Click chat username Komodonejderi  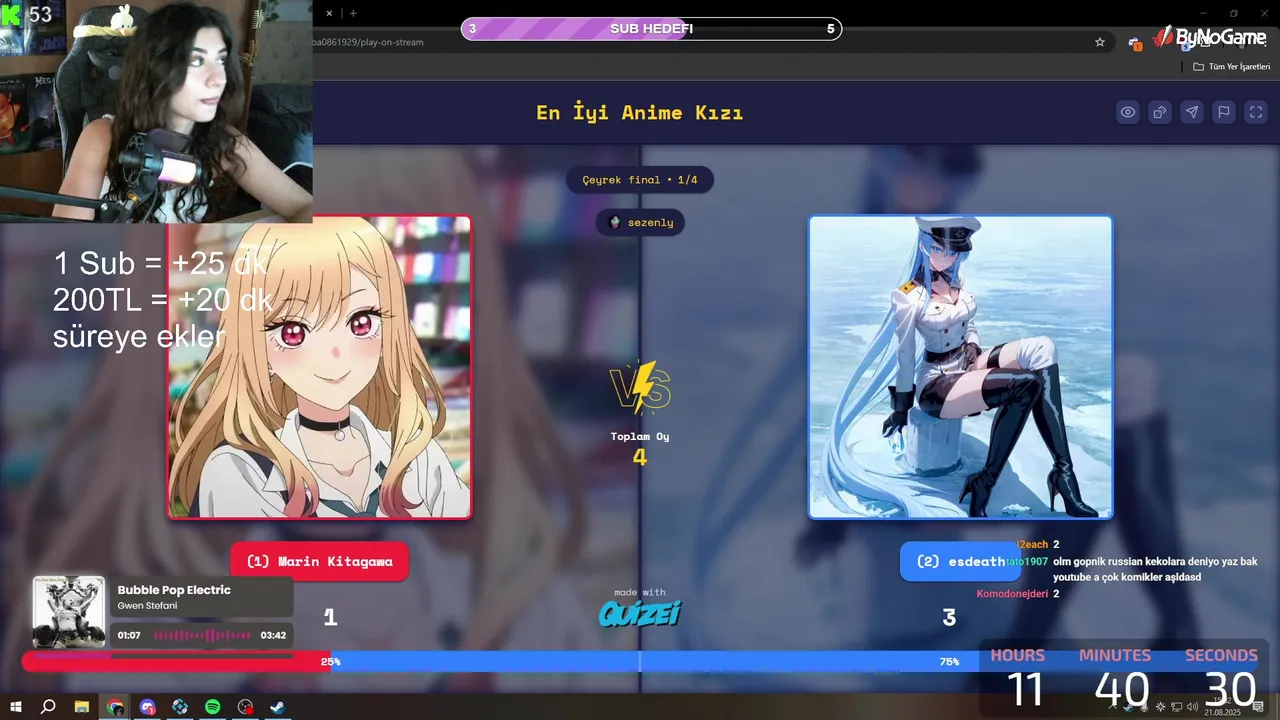pyautogui.click(x=1012, y=594)
